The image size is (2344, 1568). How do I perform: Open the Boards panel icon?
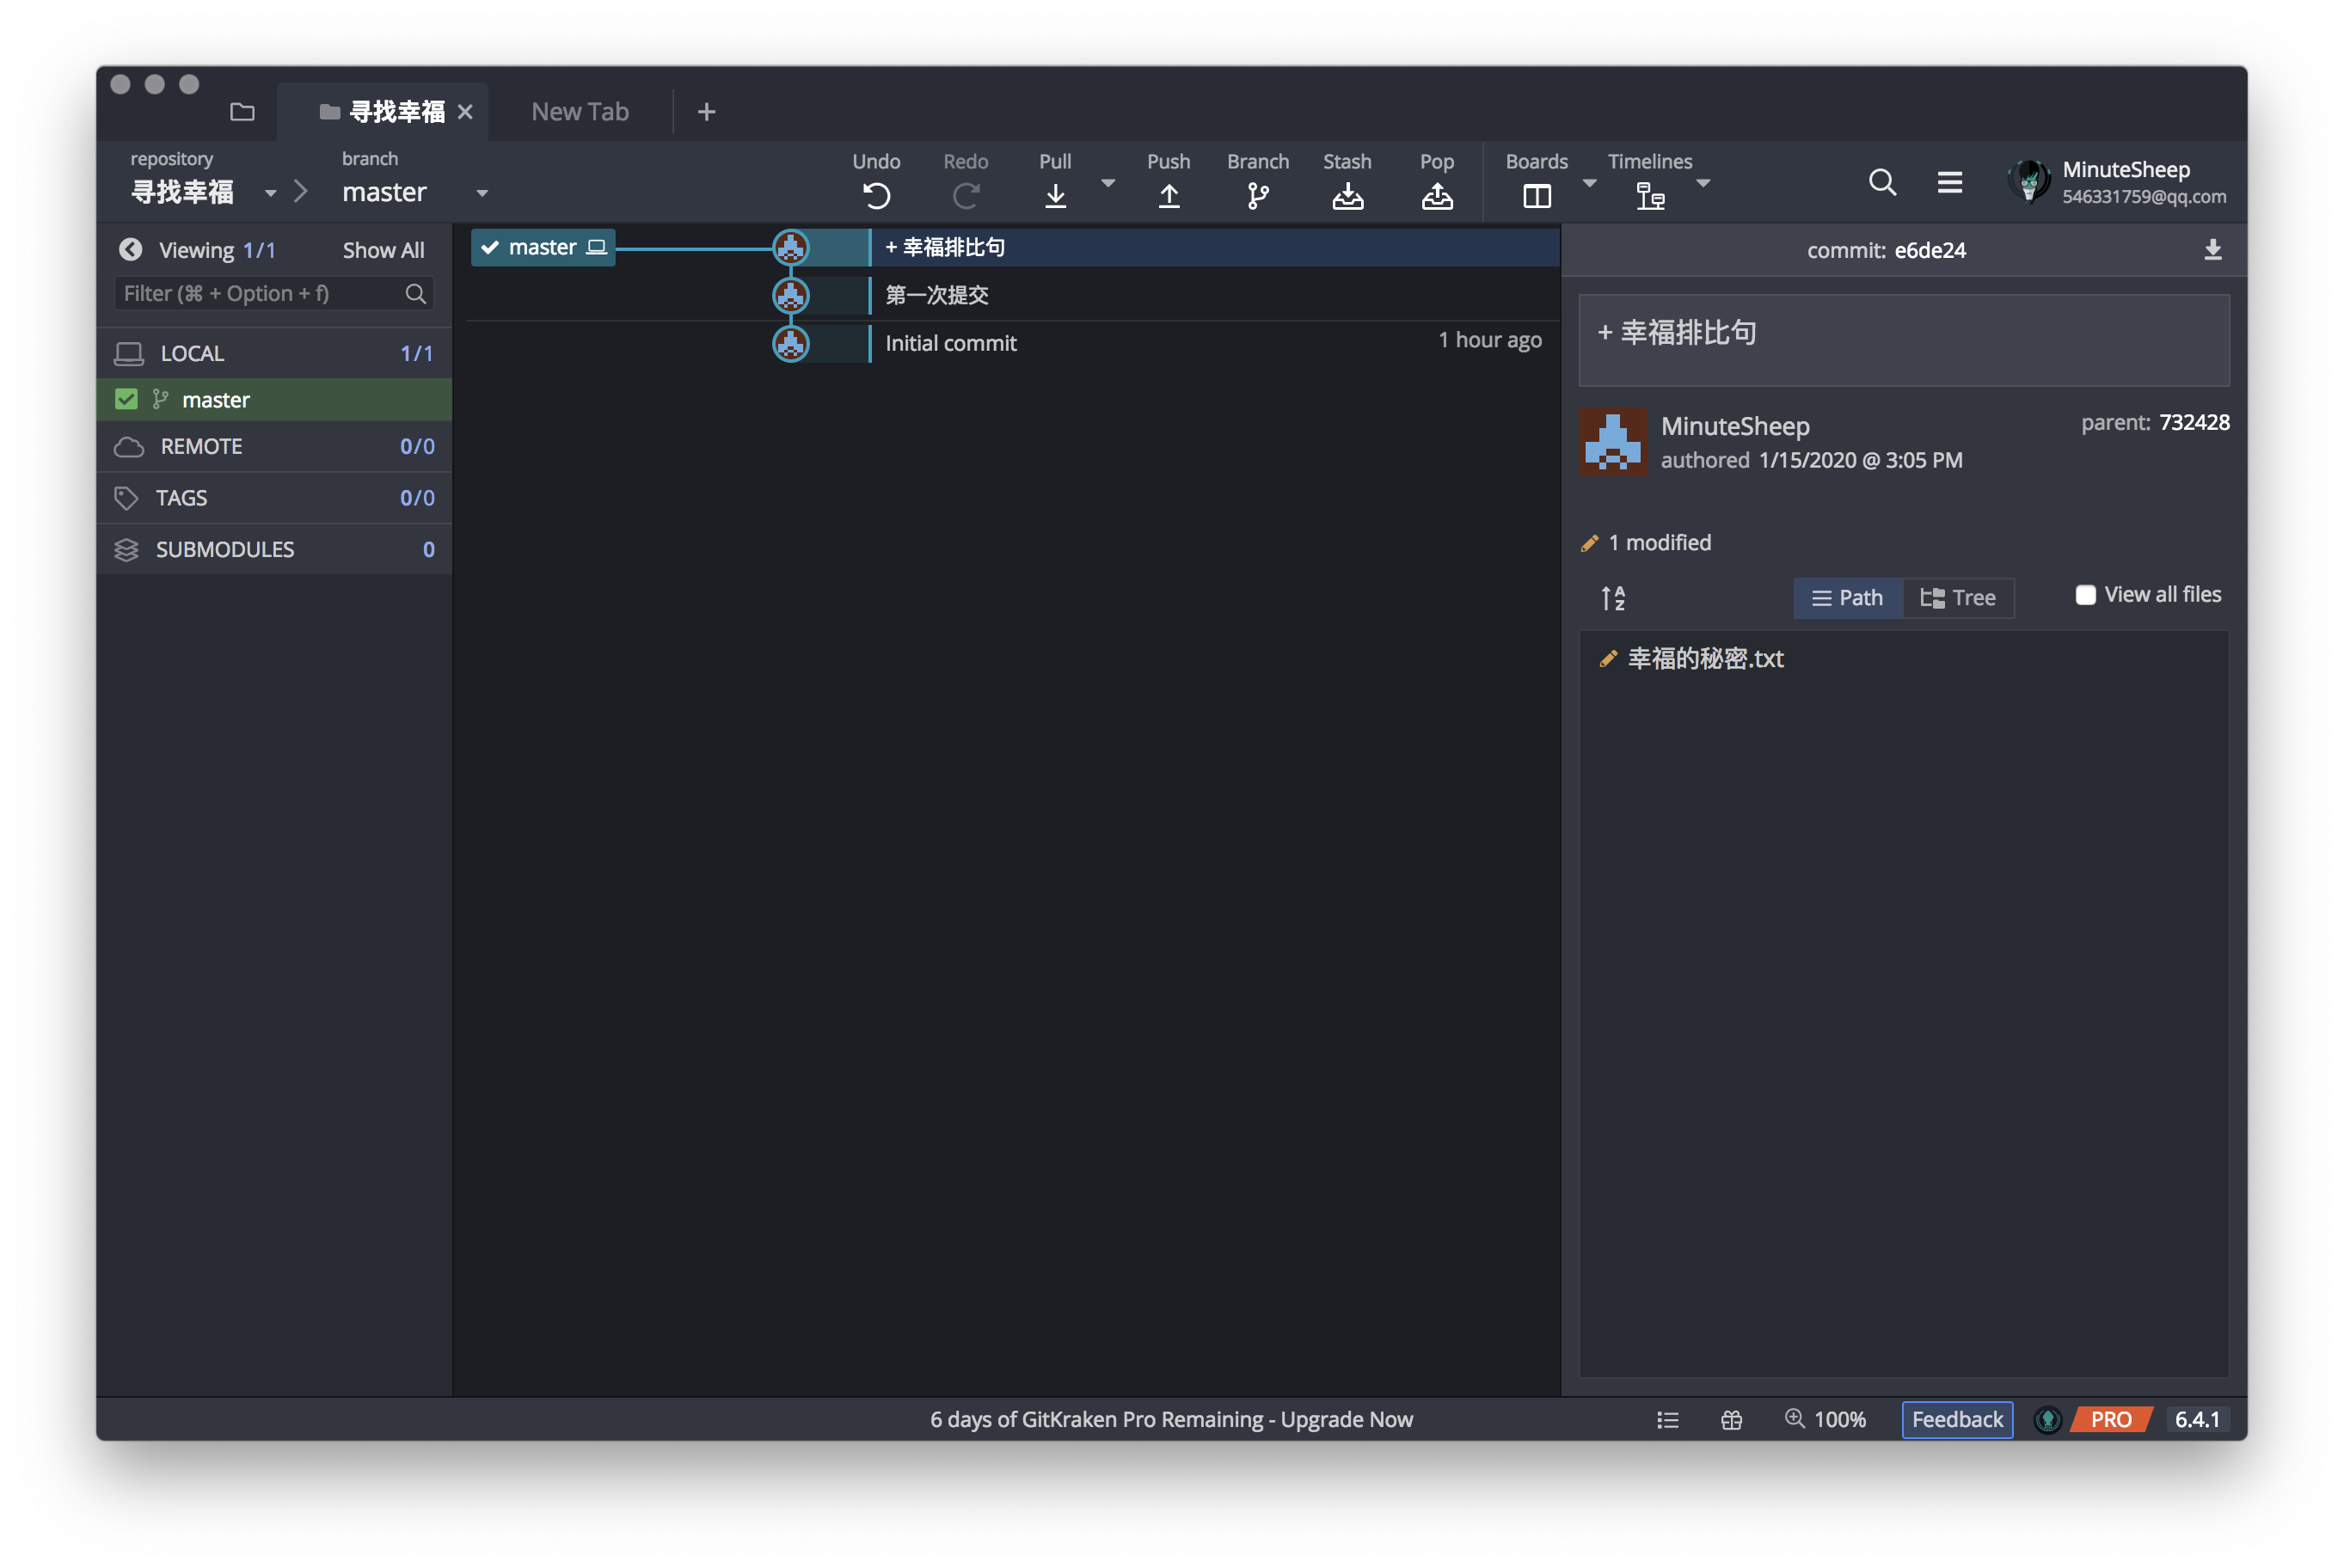pyautogui.click(x=1536, y=195)
